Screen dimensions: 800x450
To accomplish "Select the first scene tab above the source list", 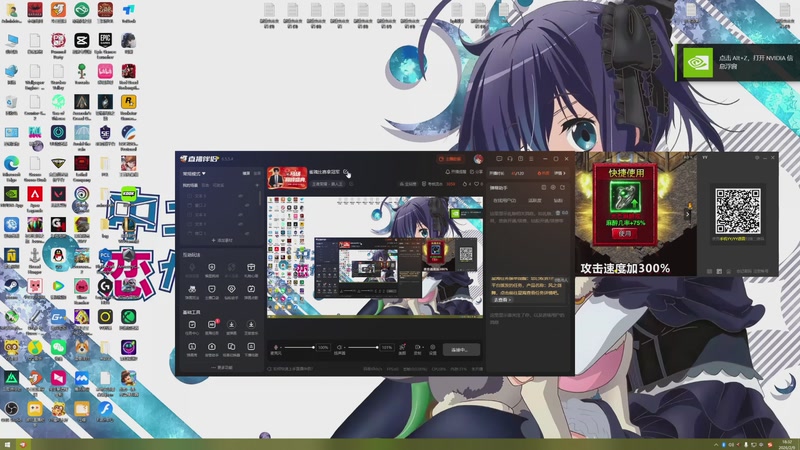I will coord(191,185).
